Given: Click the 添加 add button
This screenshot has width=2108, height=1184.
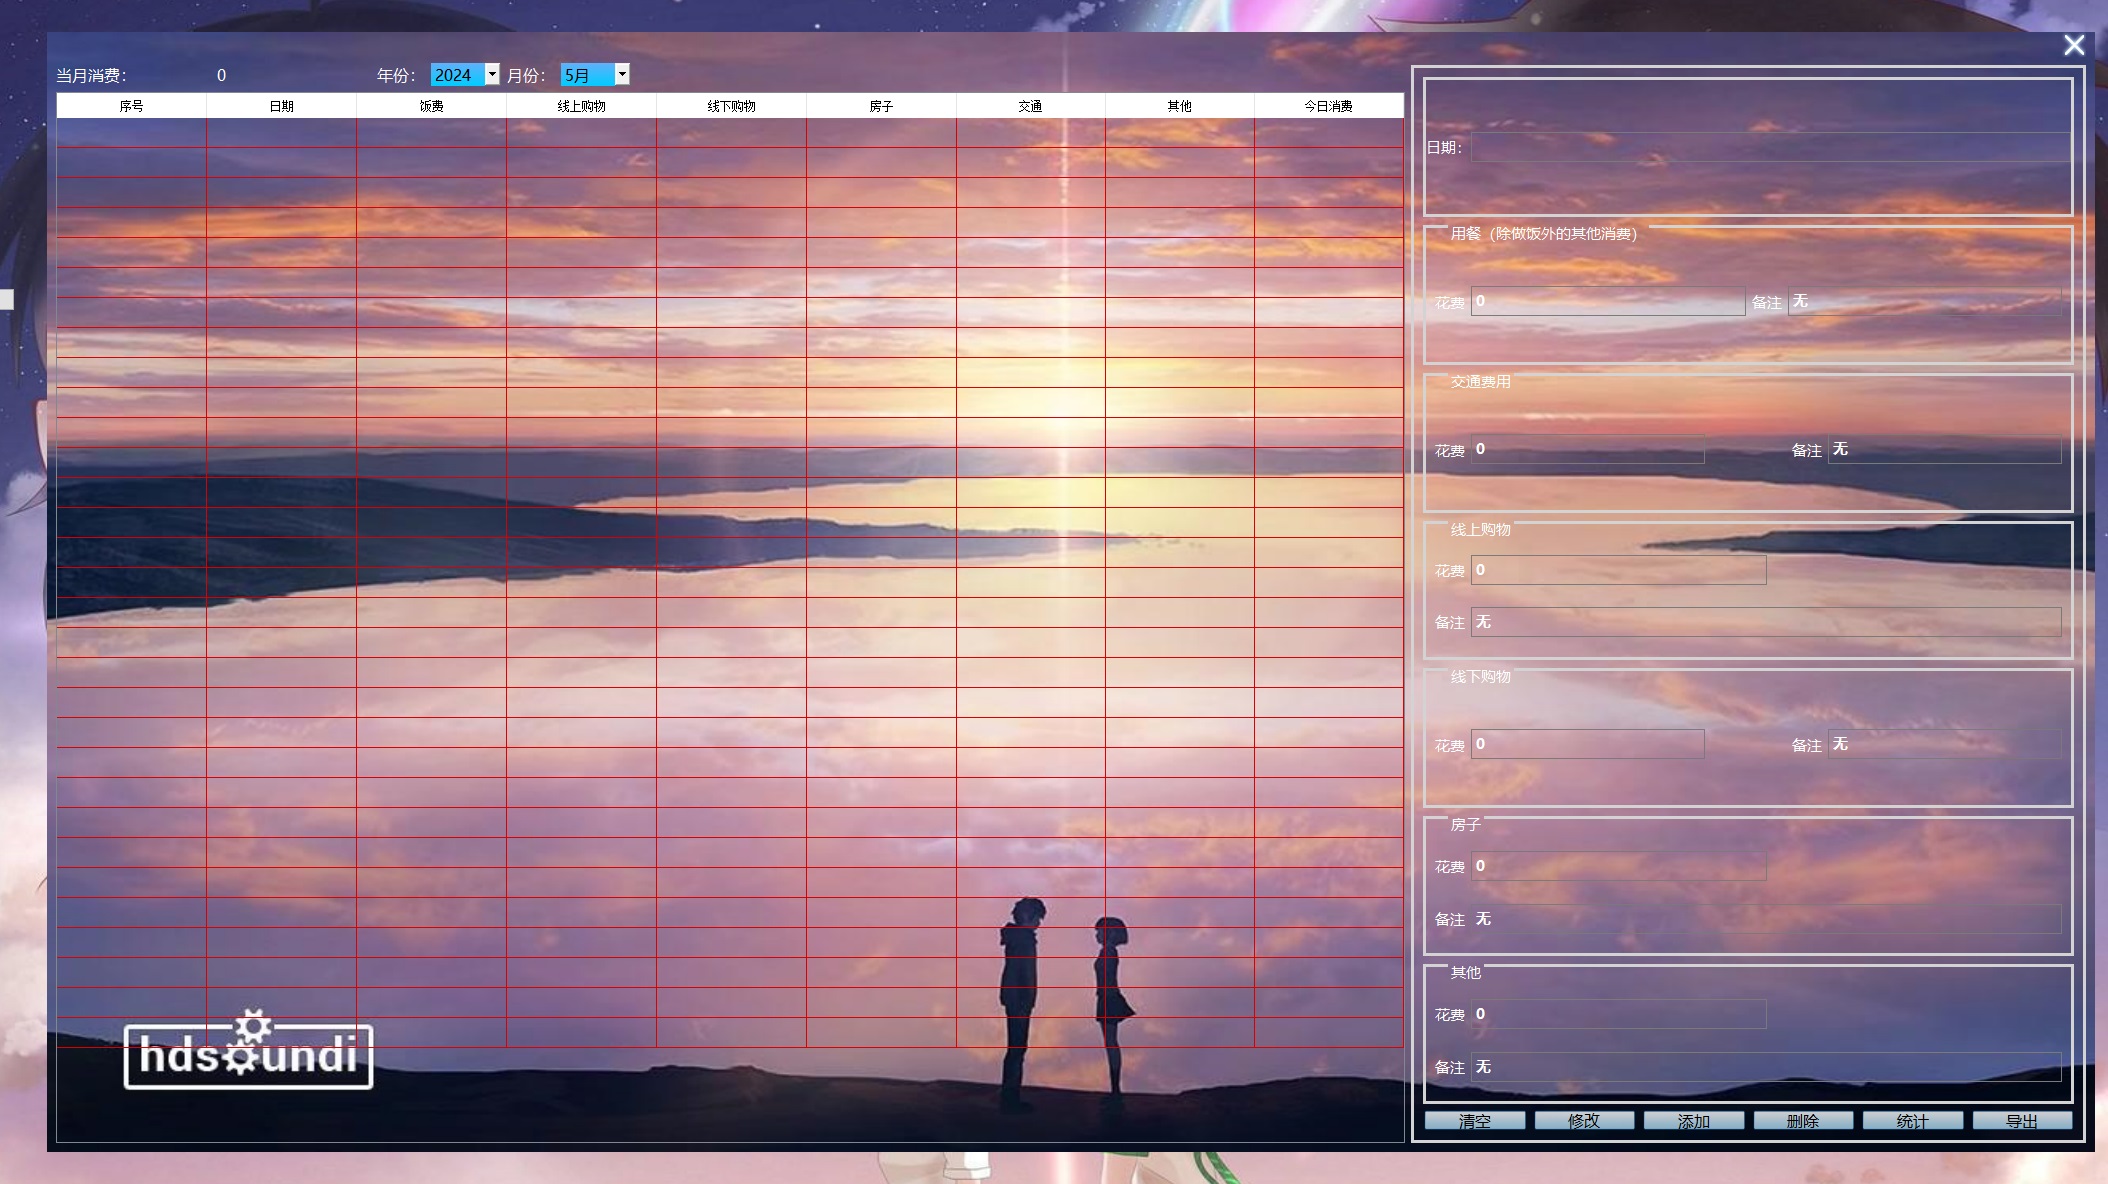Looking at the screenshot, I should click(x=1694, y=1121).
